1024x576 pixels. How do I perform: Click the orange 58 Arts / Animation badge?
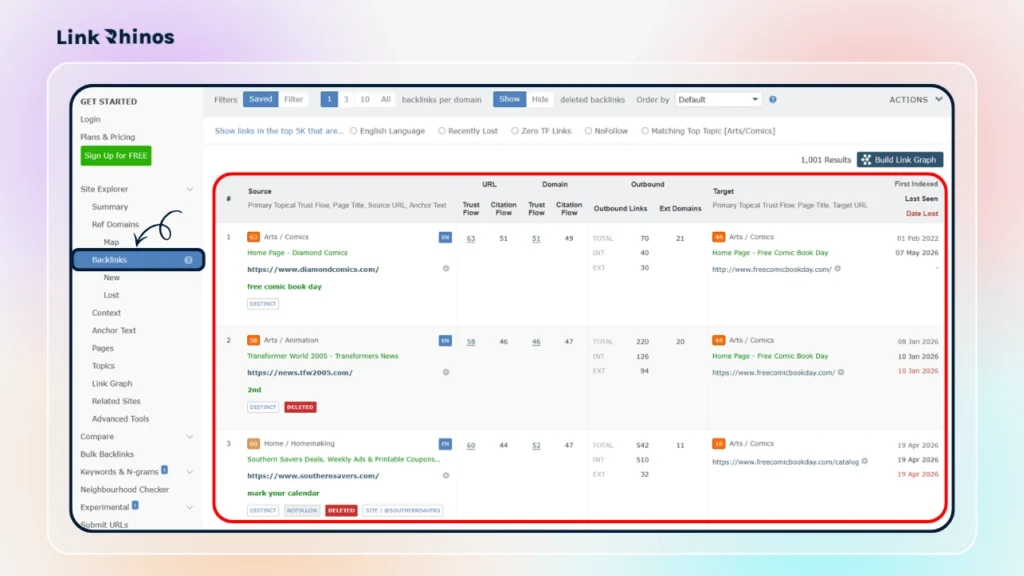pyautogui.click(x=253, y=340)
